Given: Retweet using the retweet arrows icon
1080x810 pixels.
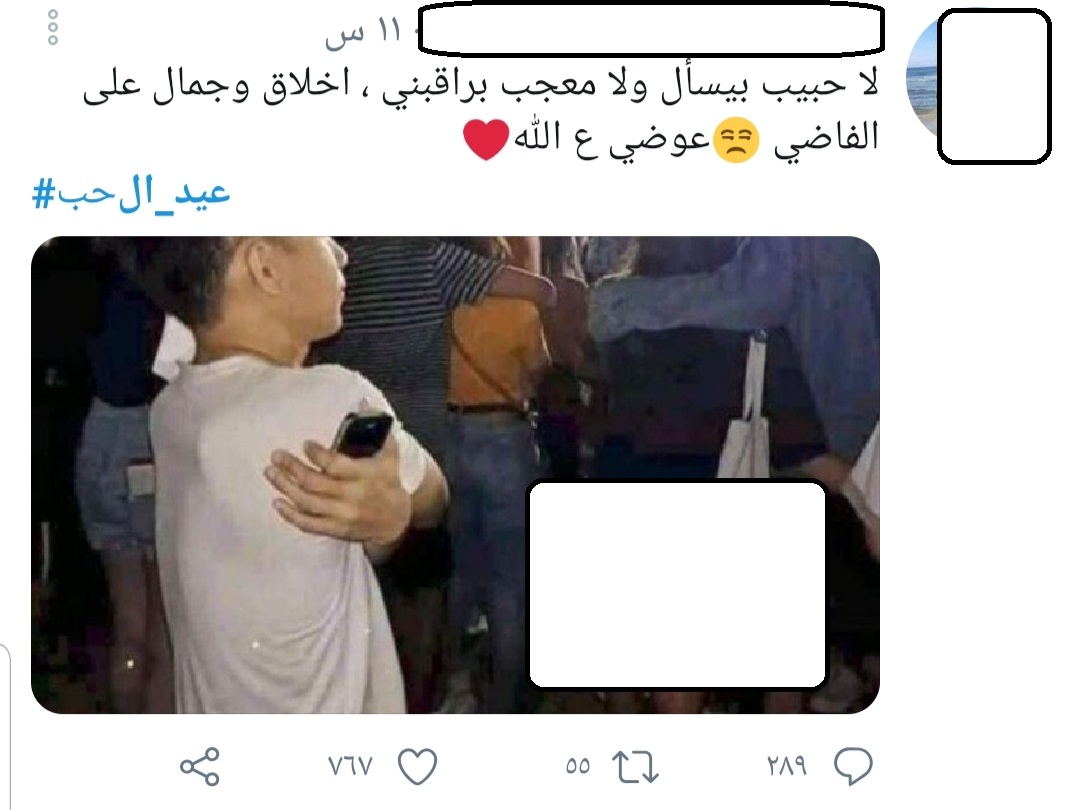Looking at the screenshot, I should (635, 767).
